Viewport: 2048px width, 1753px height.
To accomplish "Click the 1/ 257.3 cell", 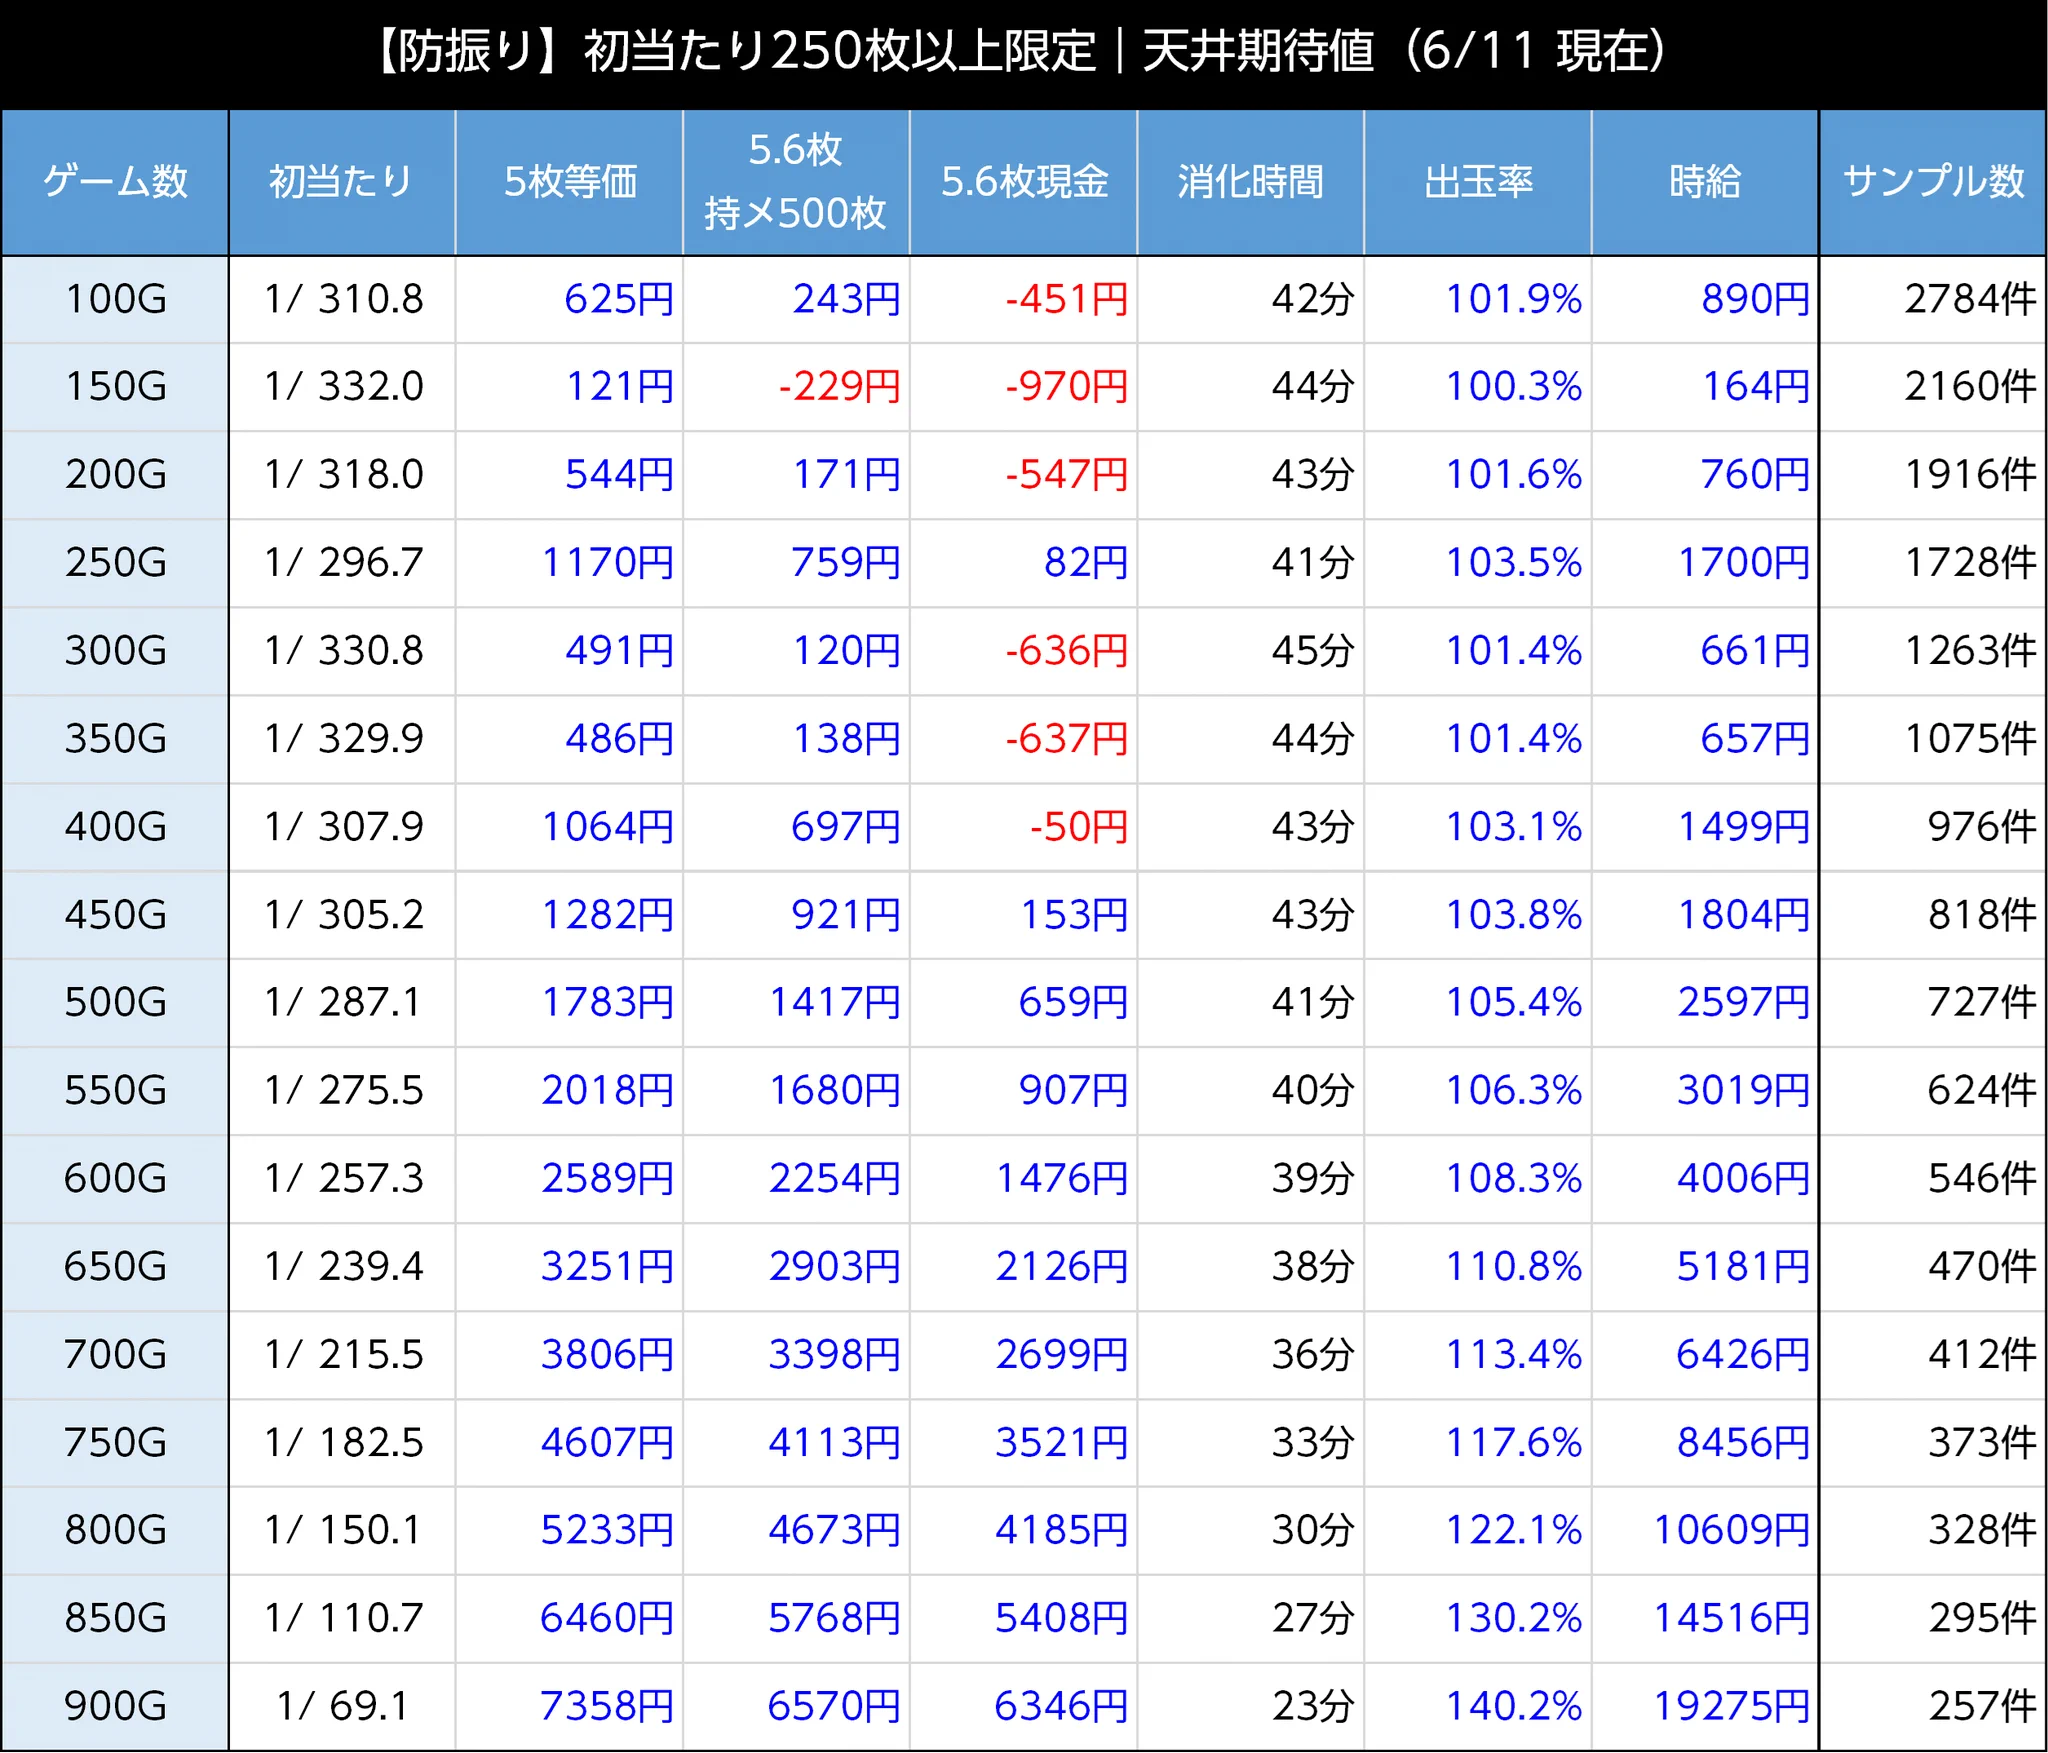I will pyautogui.click(x=343, y=1178).
